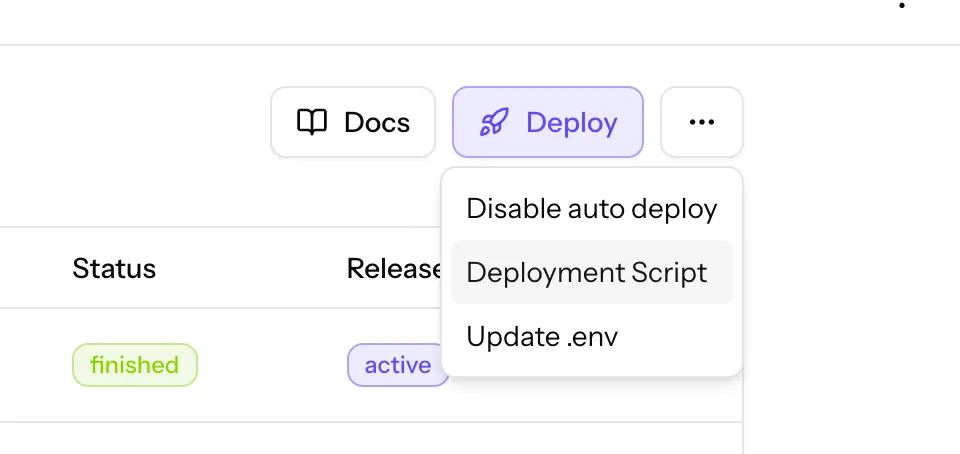Click the word Deploy in the toolbar

click(571, 123)
